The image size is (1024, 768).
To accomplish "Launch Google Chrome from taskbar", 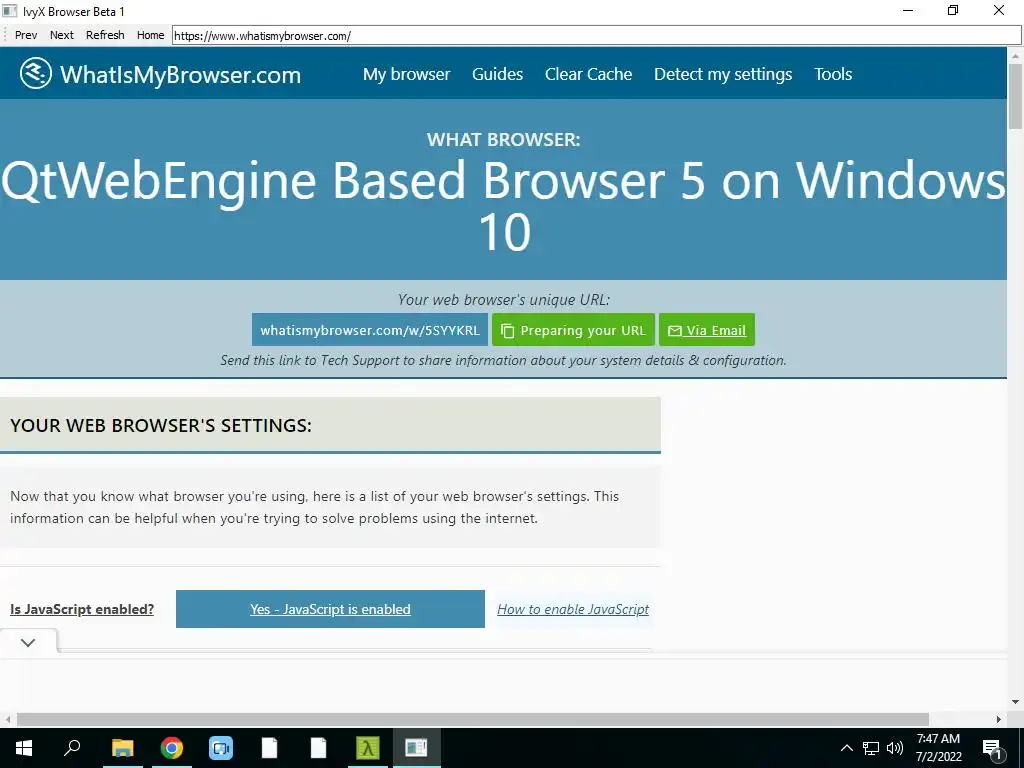I will (172, 748).
